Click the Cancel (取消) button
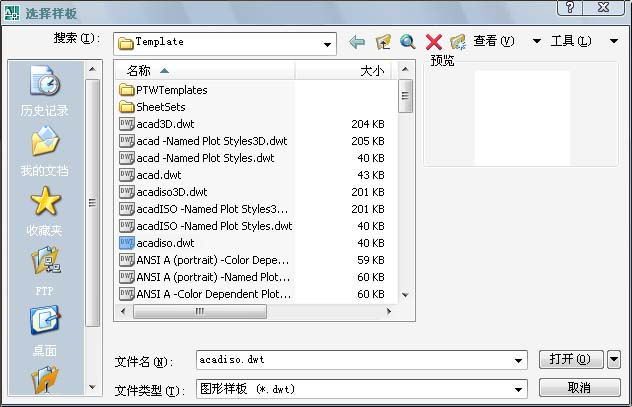The width and height of the screenshot is (632, 407). (x=580, y=388)
